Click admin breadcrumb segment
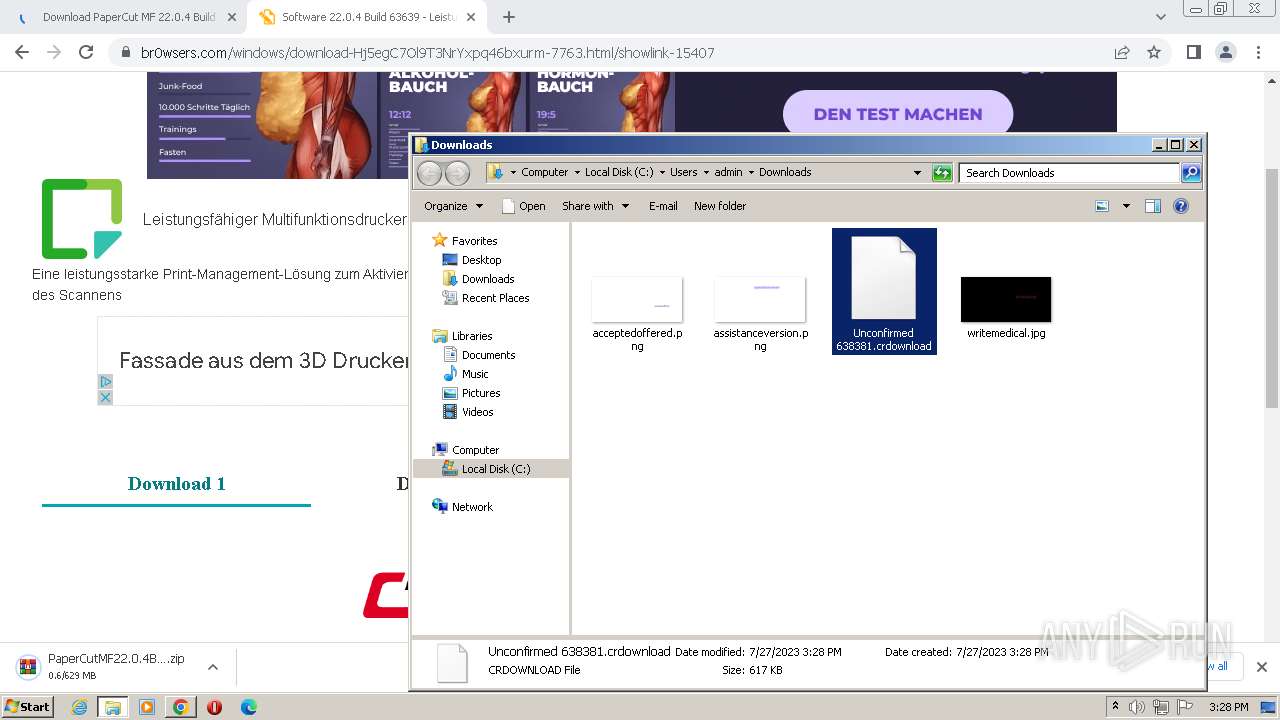 click(728, 172)
